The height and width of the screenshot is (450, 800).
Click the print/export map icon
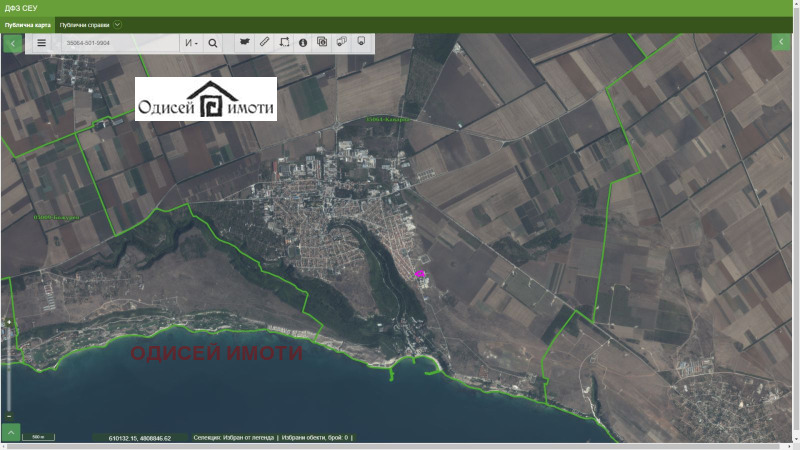341,42
